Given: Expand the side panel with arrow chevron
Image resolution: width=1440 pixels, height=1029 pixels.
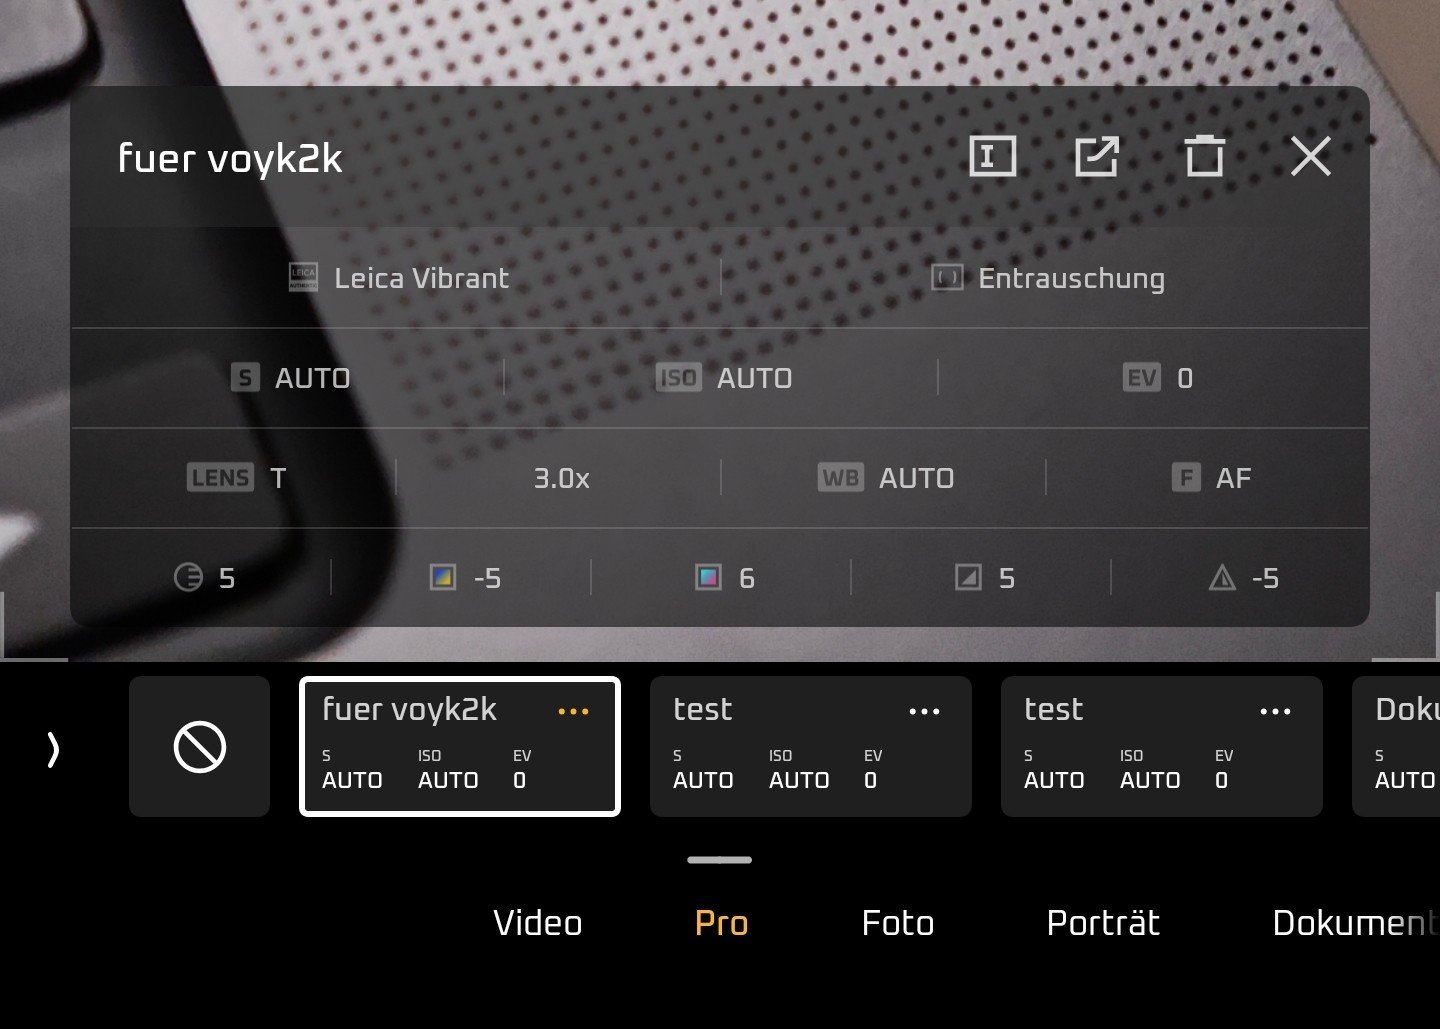Looking at the screenshot, I should pyautogui.click(x=53, y=749).
